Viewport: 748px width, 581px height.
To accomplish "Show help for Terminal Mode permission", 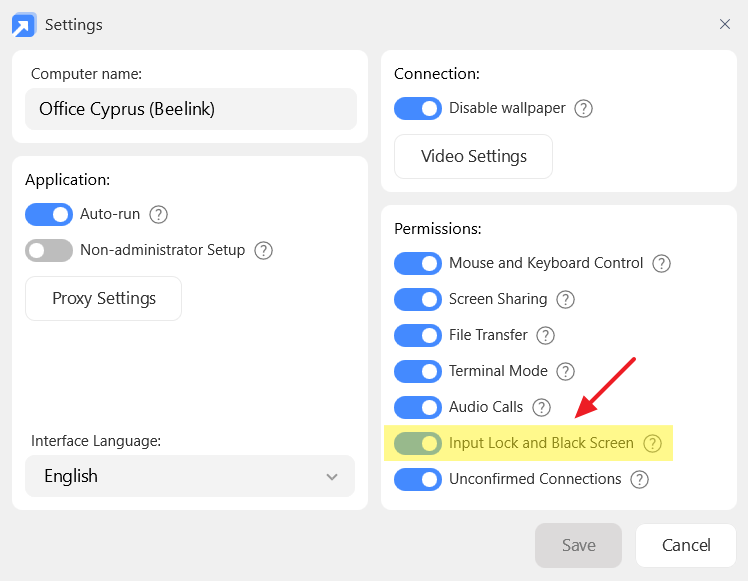I will pyautogui.click(x=565, y=372).
